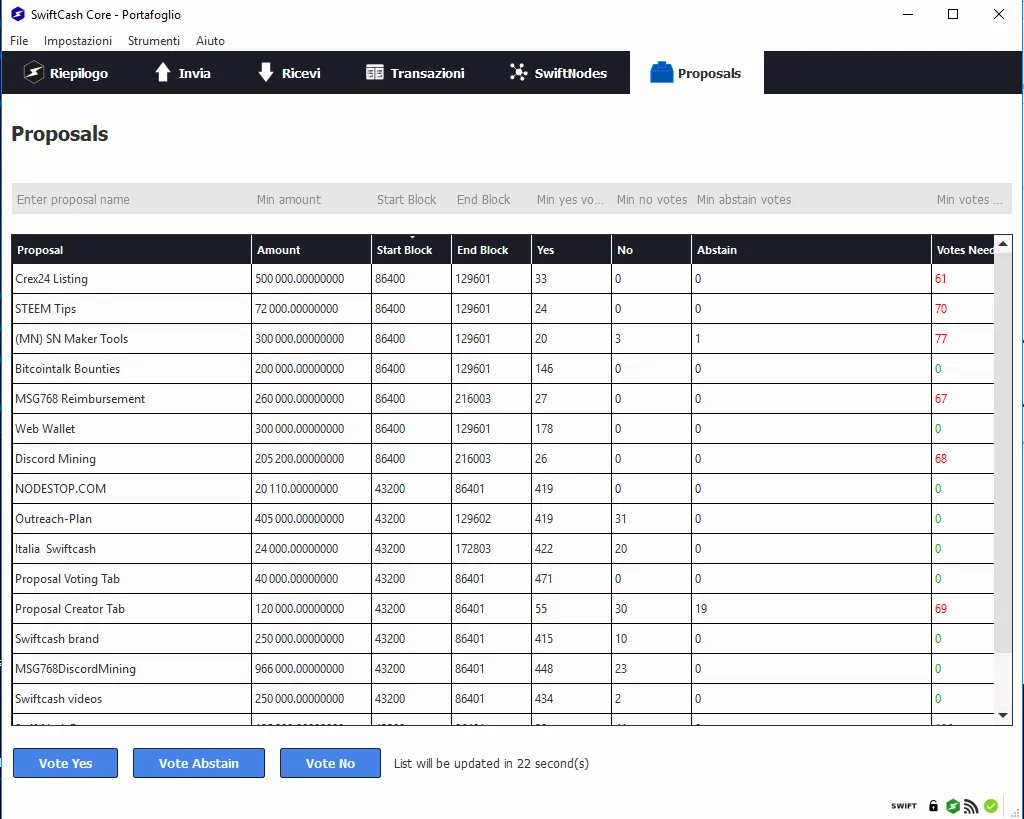Screen dimensions: 1024x819
Task: Sort by the Votes Needed column header
Action: coord(963,249)
